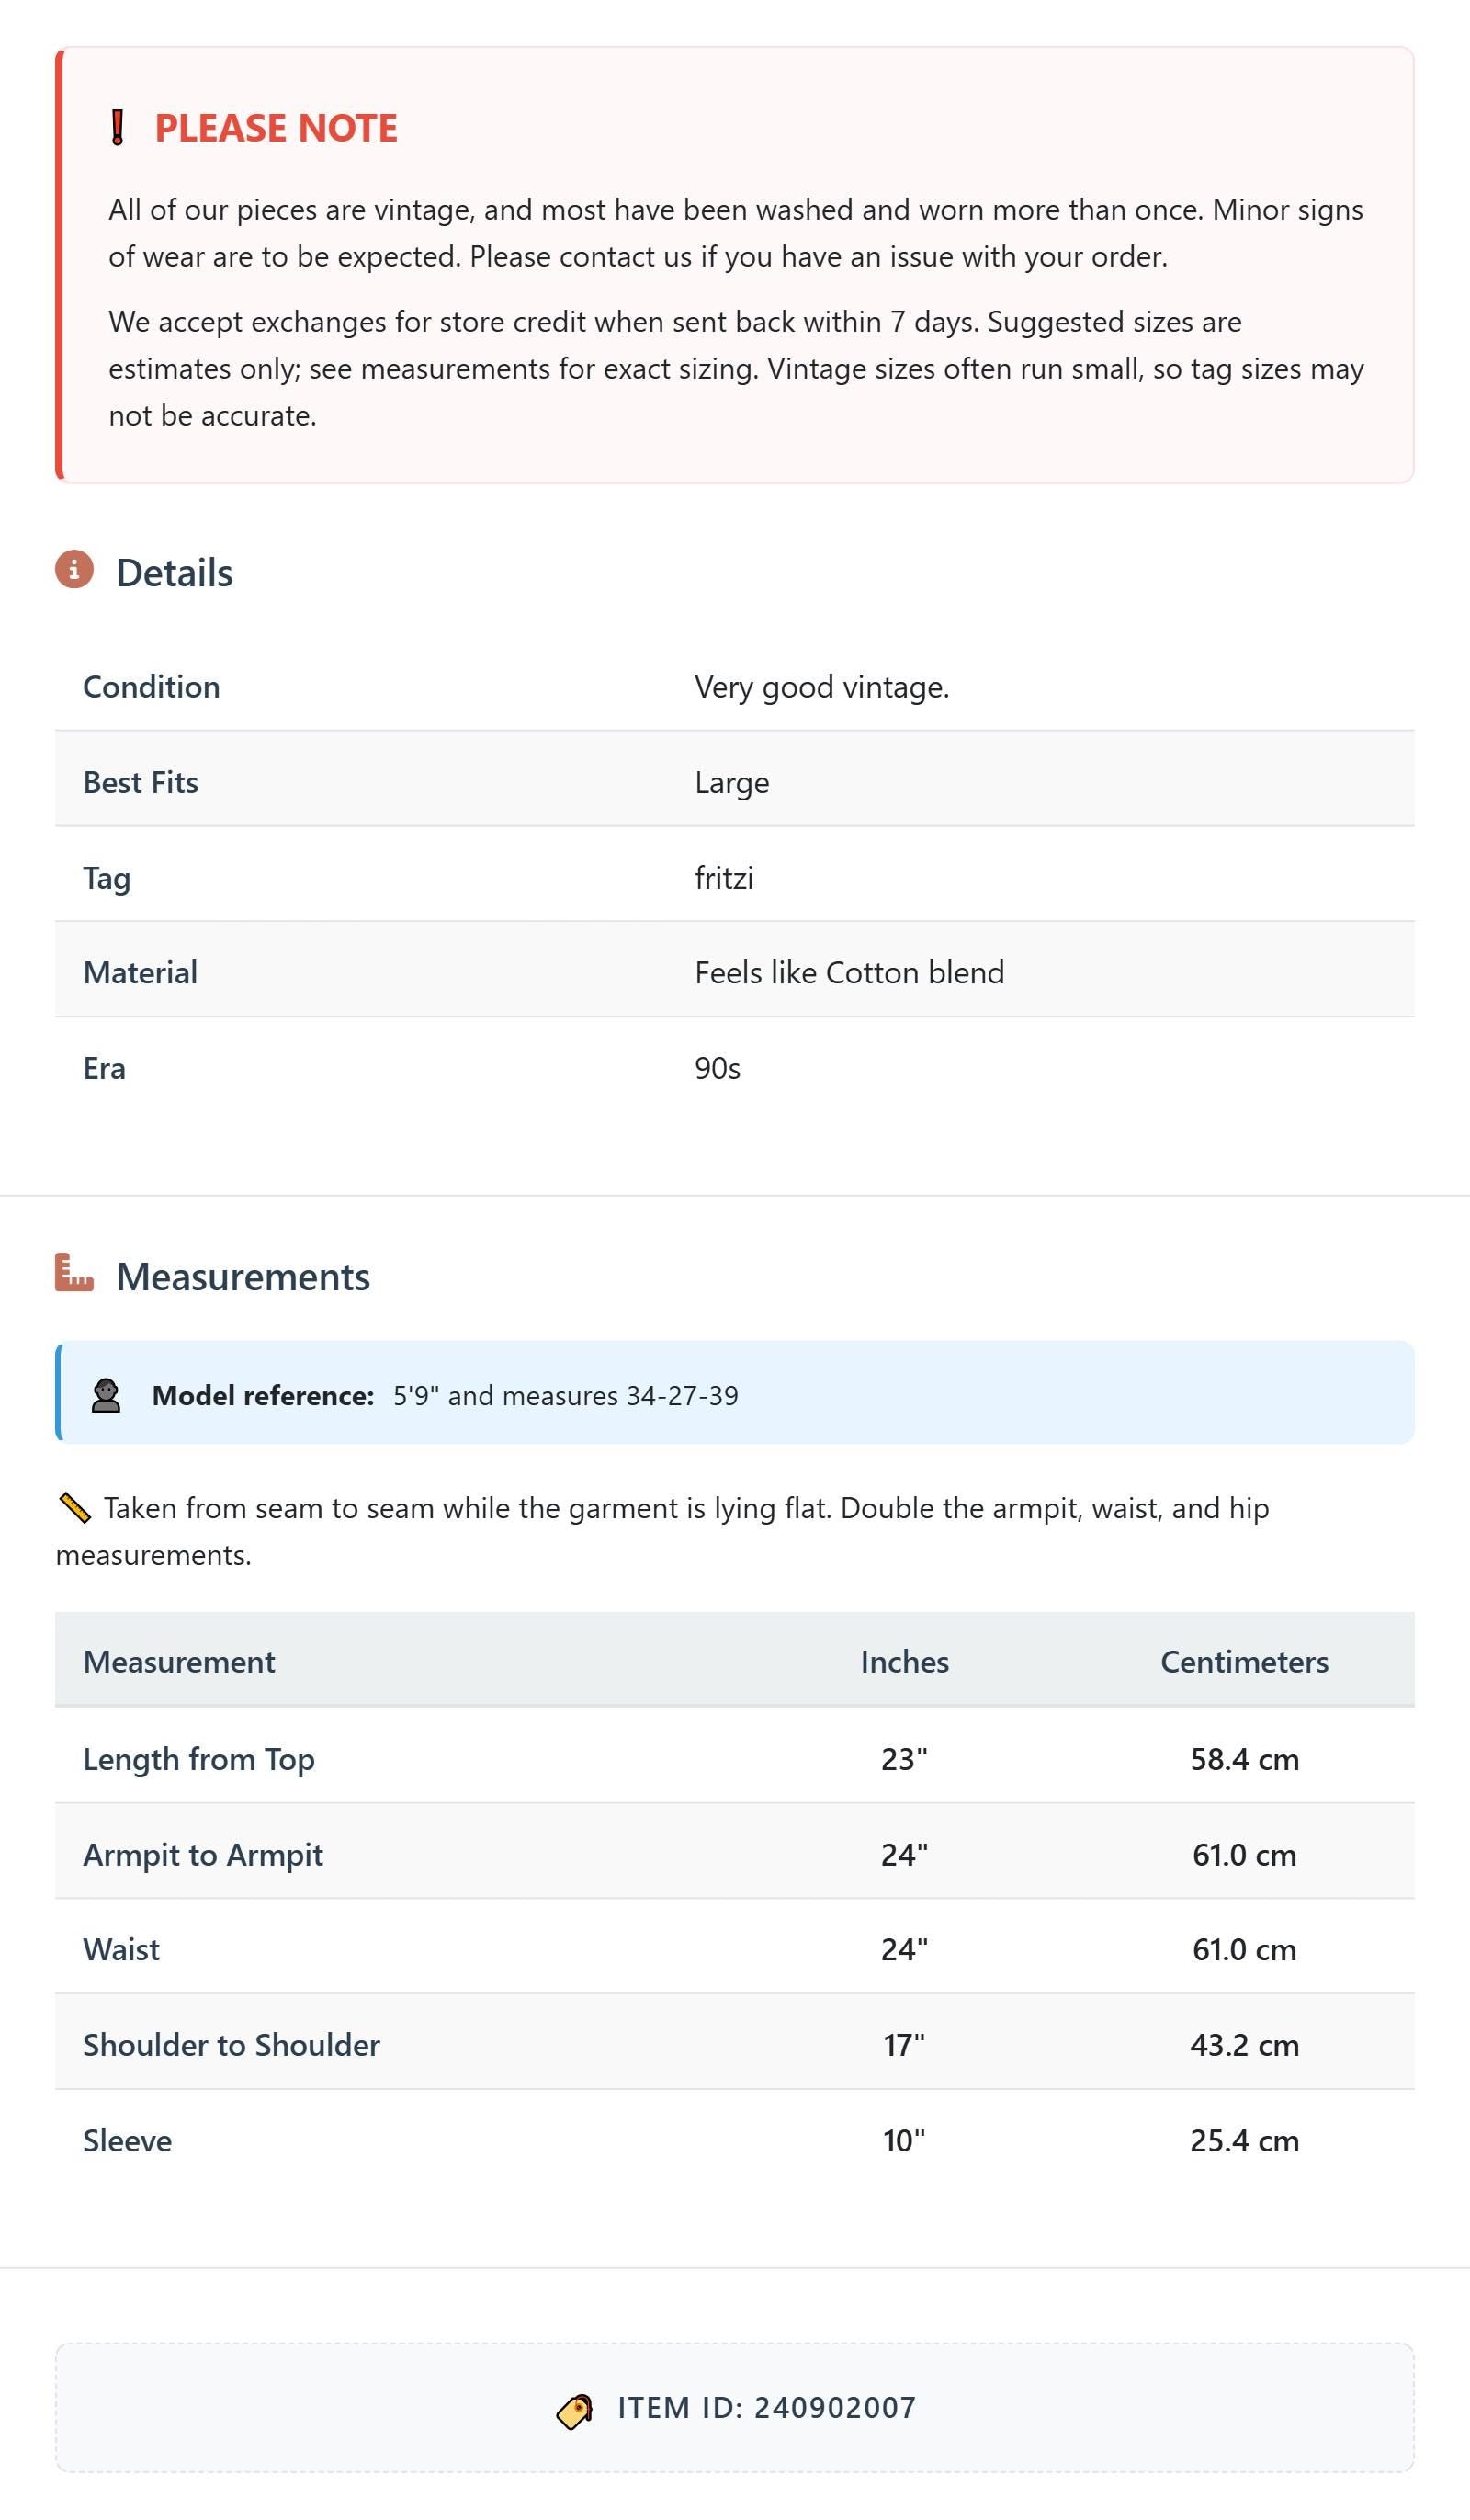
Task: Click the PLEASE NOTE heading
Action: [x=276, y=128]
